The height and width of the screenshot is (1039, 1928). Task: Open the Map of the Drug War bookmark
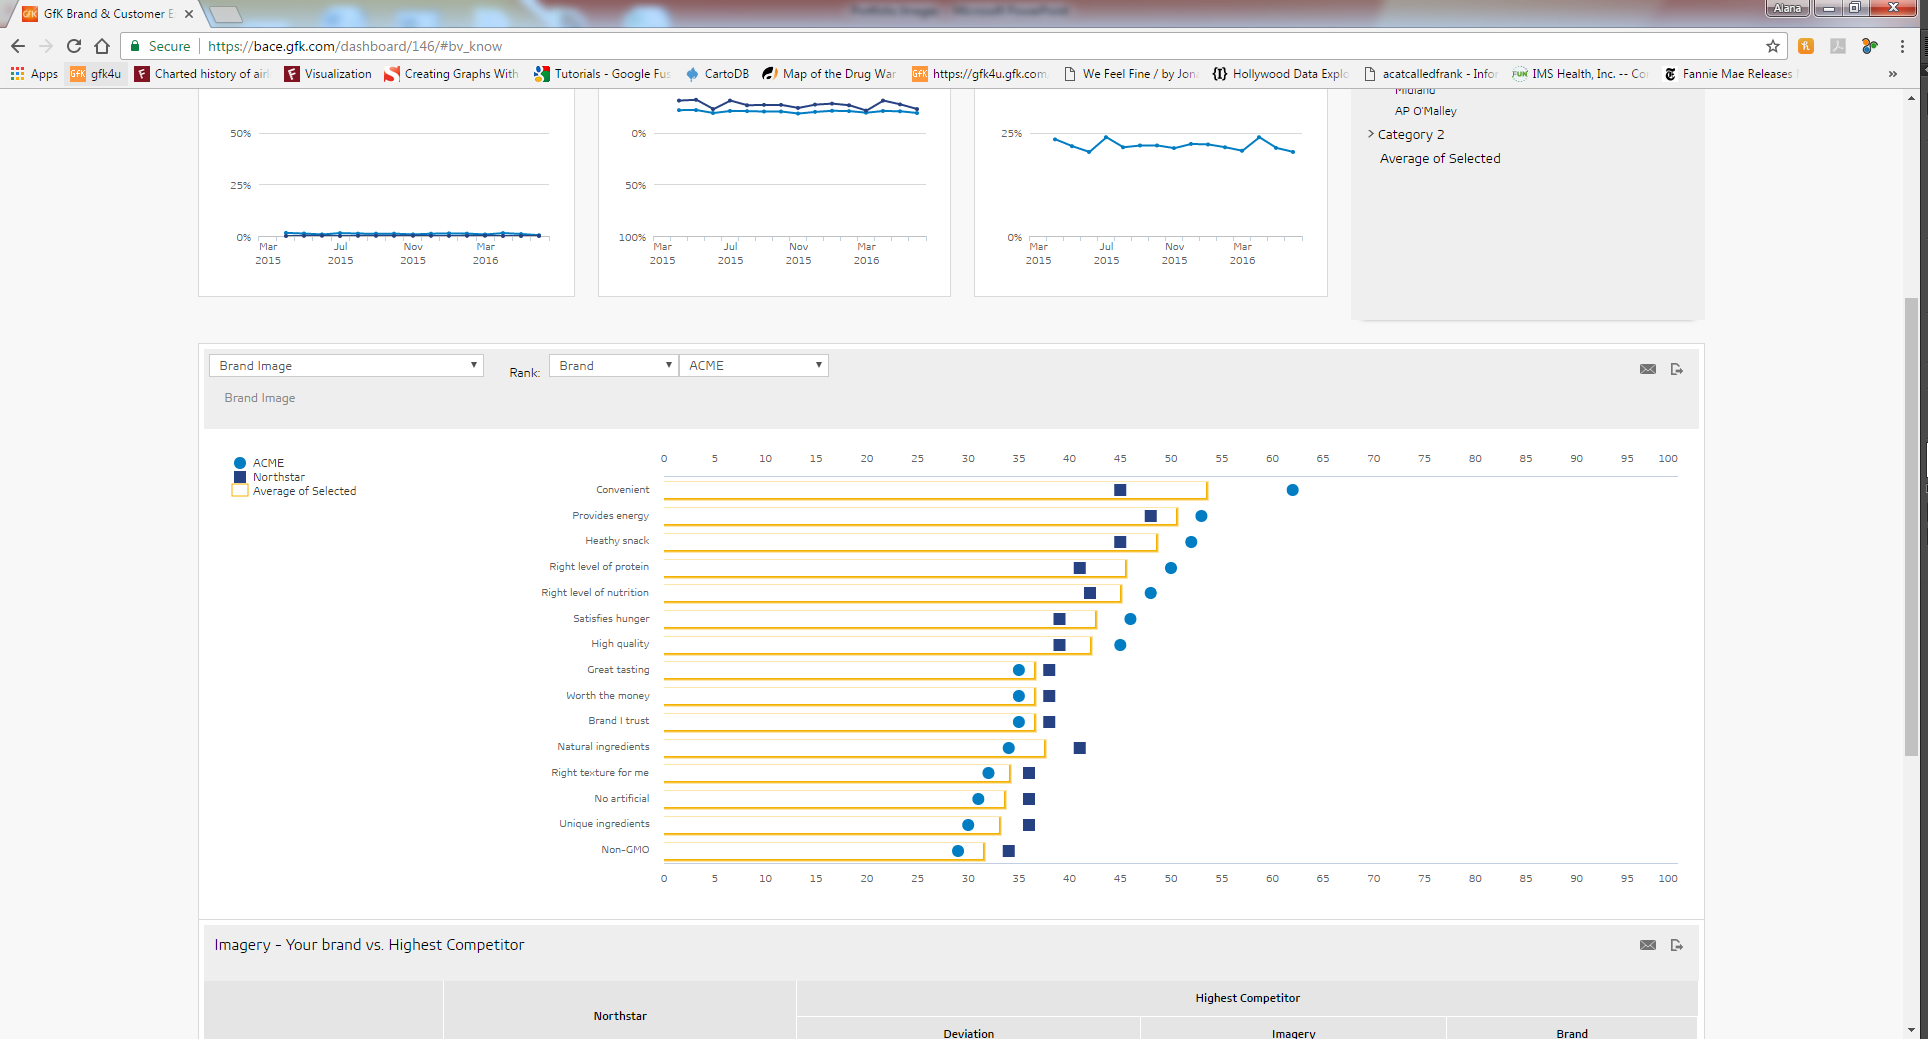829,74
